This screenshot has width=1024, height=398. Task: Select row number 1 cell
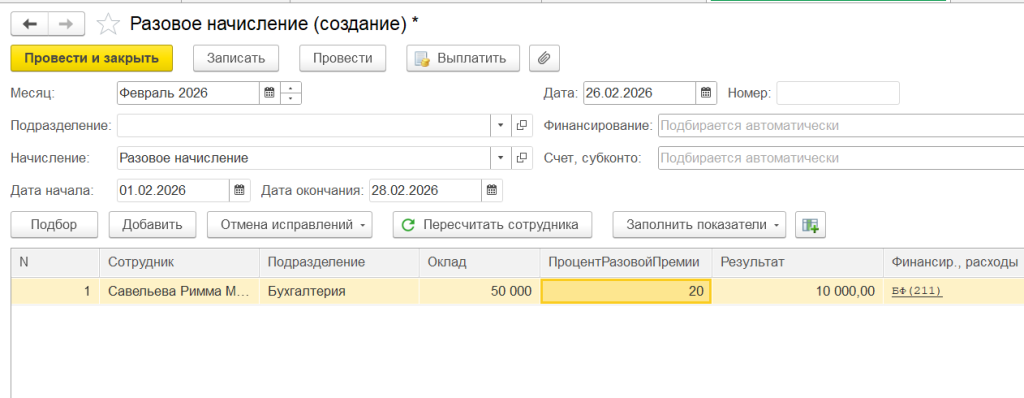pos(56,291)
